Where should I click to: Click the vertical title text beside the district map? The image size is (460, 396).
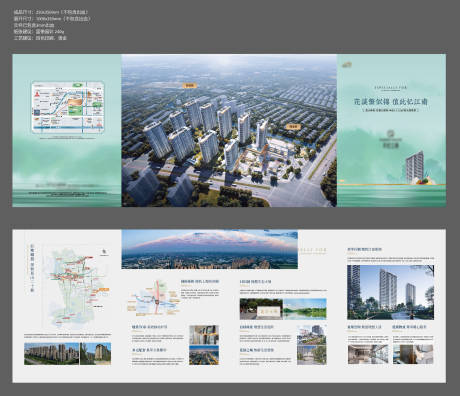pos(32,269)
